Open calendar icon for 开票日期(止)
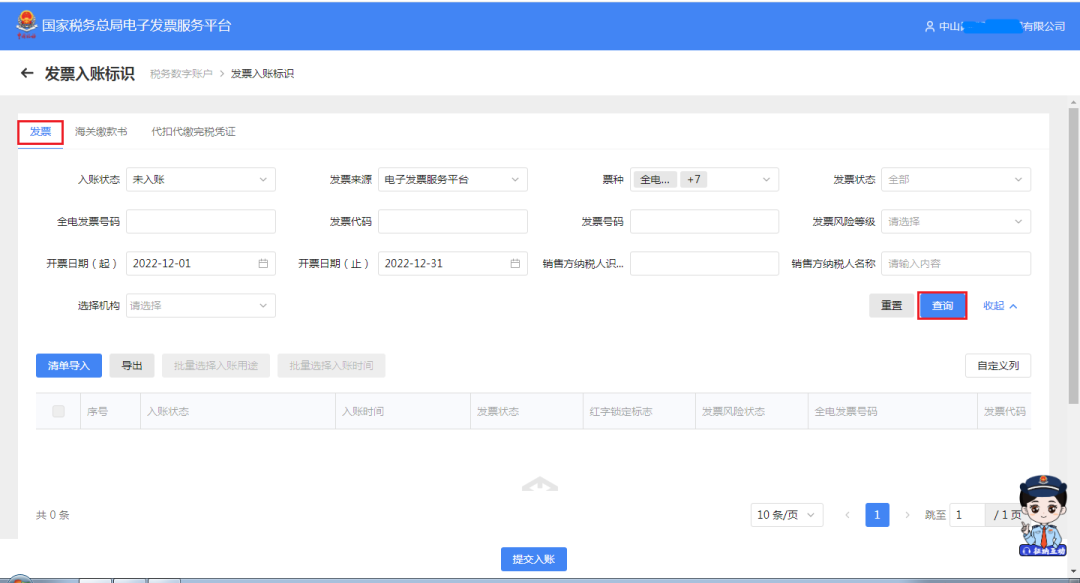The image size is (1080, 583). [x=516, y=264]
